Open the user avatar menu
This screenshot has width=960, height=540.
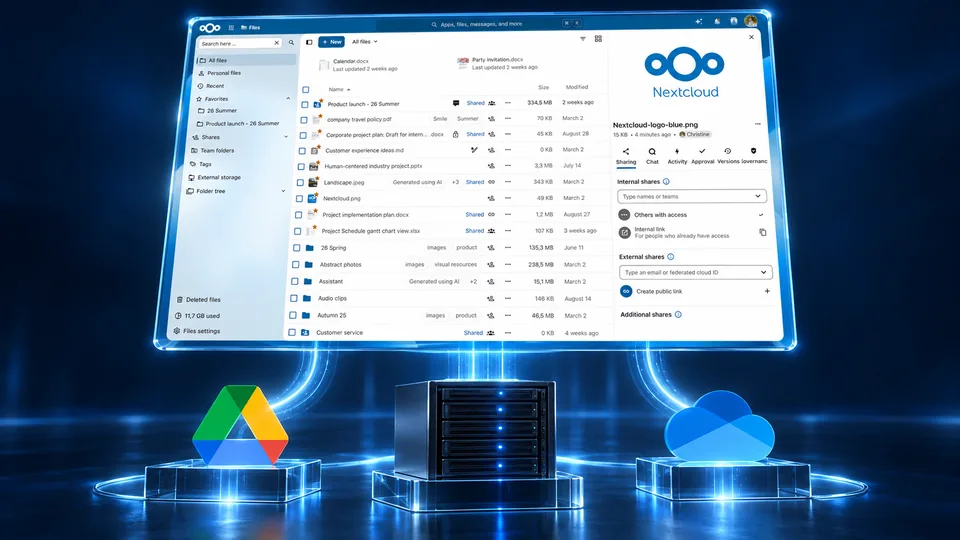751,21
